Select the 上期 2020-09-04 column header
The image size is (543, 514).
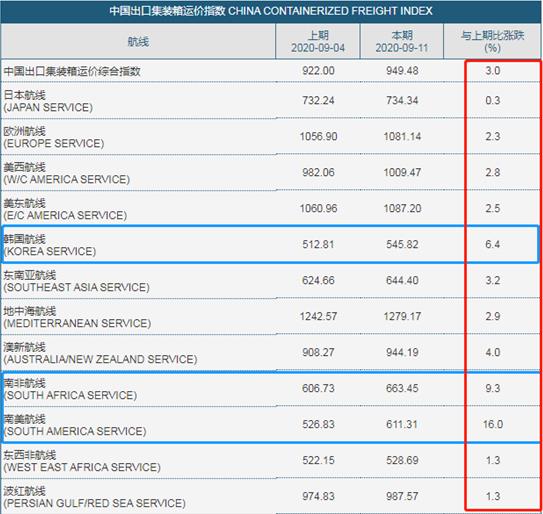[x=318, y=42]
